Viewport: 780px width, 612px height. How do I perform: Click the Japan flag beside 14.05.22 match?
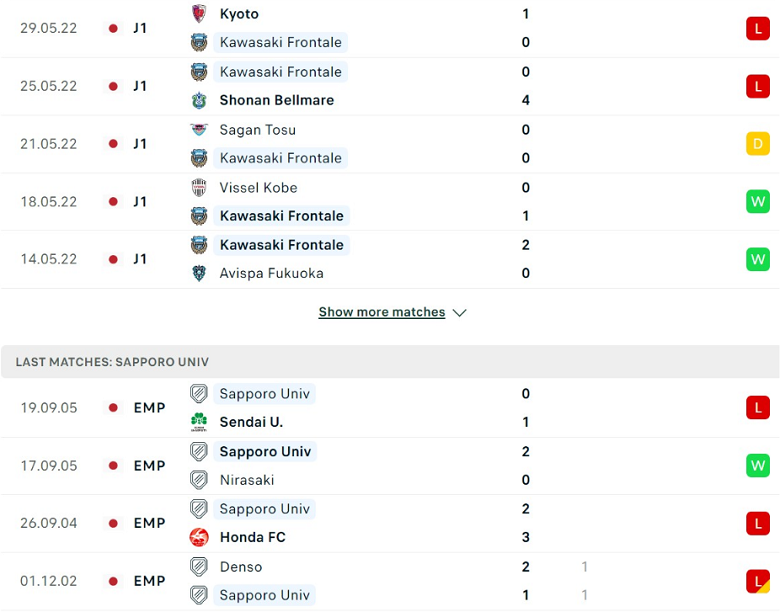click(x=113, y=259)
